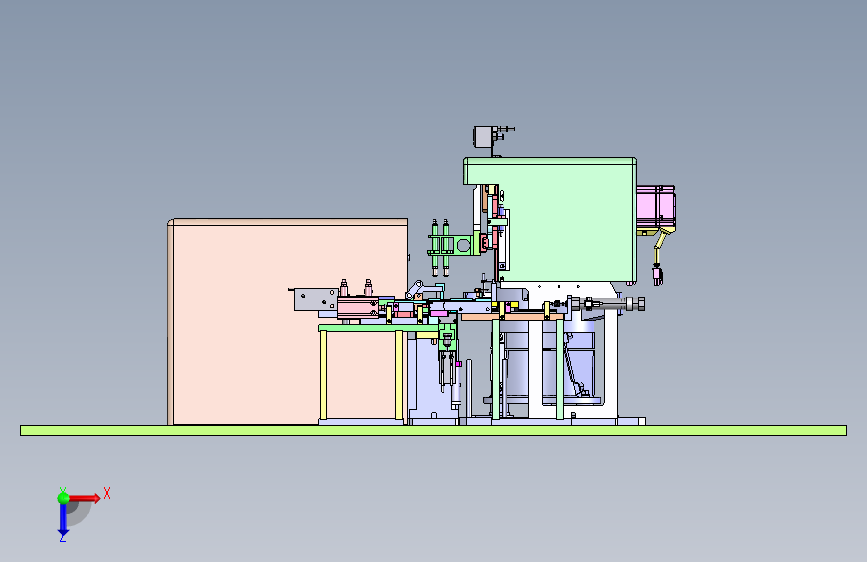Select the threaded rod with hex nuts
Viewport: 867px width, 562px height.
(607, 304)
